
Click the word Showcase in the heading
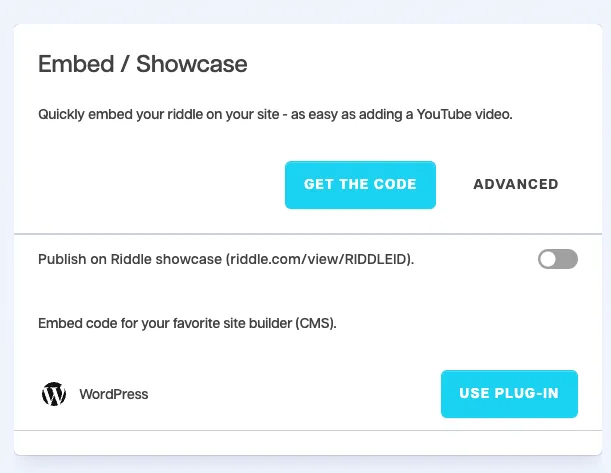(191, 65)
